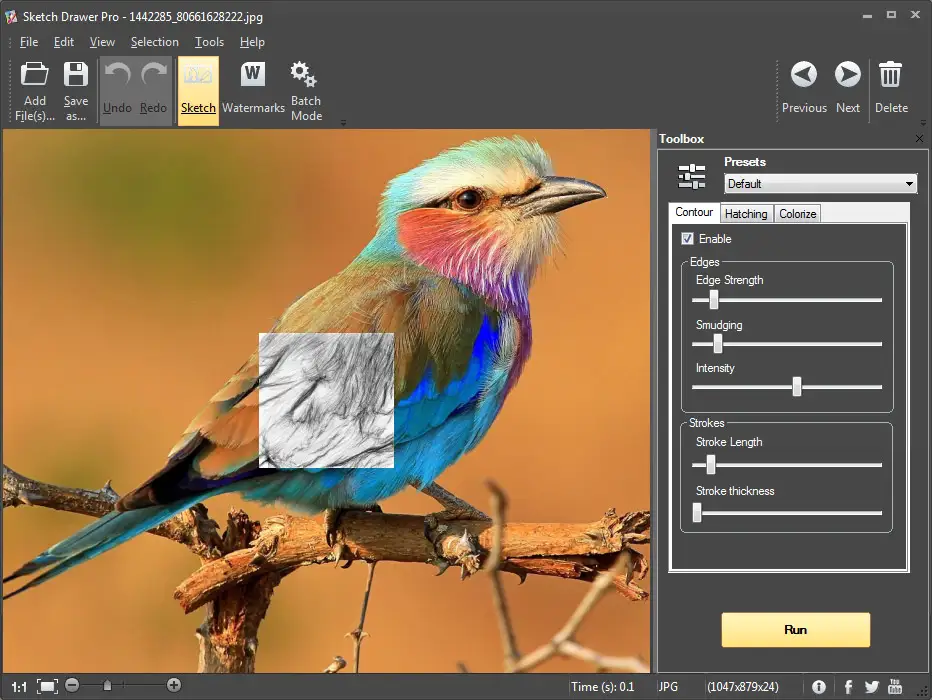Click the 1:1 actual size zoom button
932x700 pixels.
(x=19, y=687)
